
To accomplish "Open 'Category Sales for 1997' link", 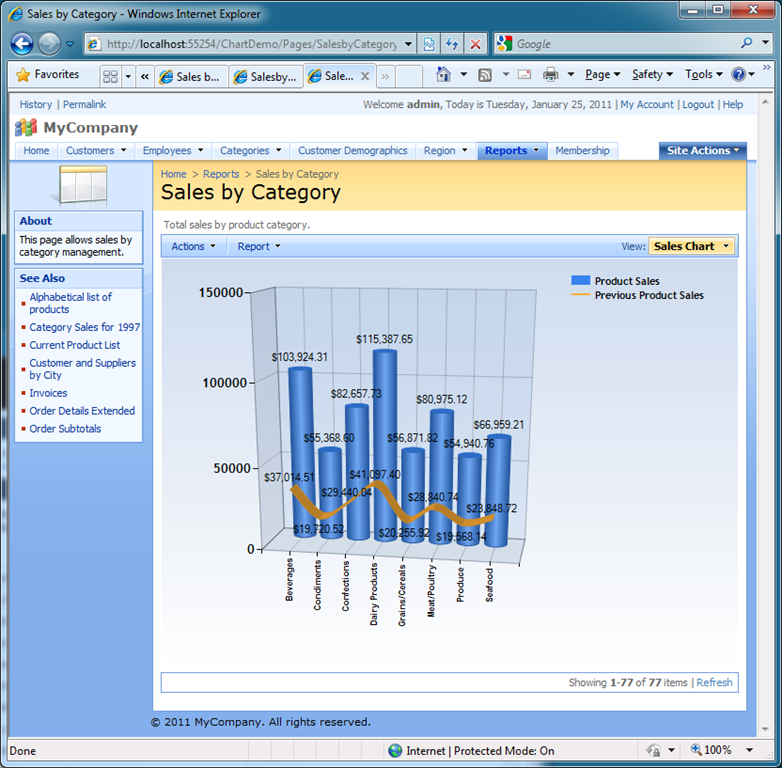I will tap(84, 327).
